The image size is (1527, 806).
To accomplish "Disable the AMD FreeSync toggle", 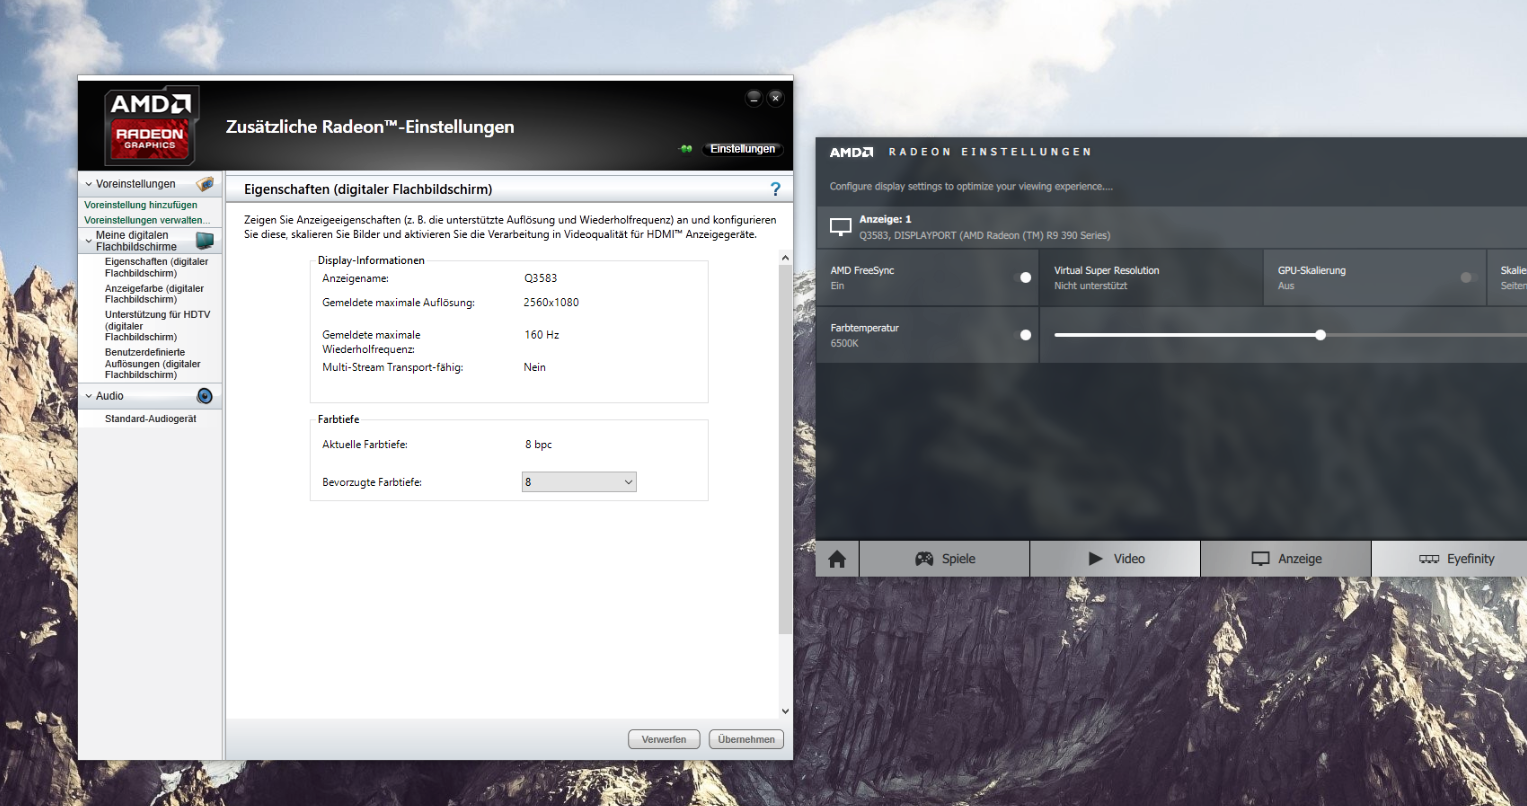I will (x=1025, y=277).
